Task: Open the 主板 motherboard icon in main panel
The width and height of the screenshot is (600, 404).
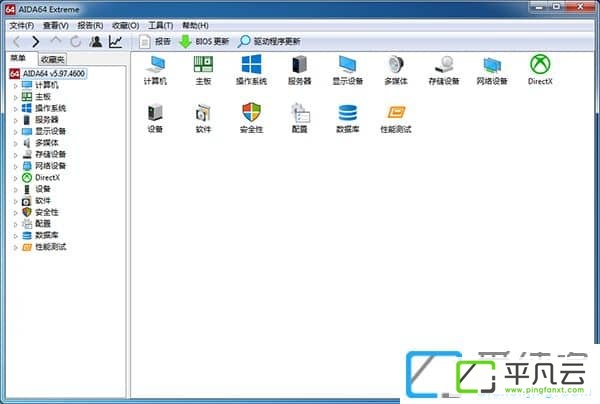Action: 203,70
